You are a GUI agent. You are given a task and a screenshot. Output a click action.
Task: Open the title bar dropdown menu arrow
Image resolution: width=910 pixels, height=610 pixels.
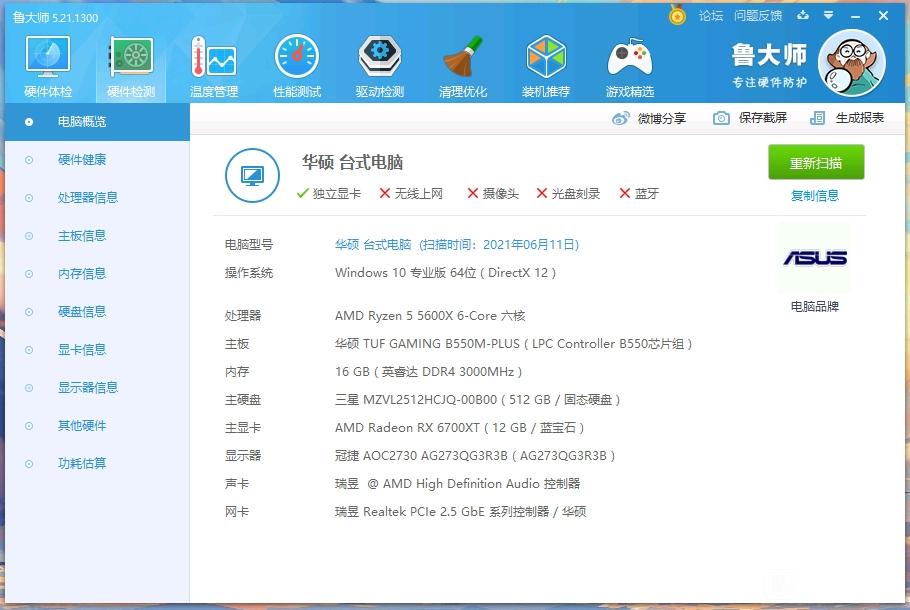pyautogui.click(x=829, y=16)
